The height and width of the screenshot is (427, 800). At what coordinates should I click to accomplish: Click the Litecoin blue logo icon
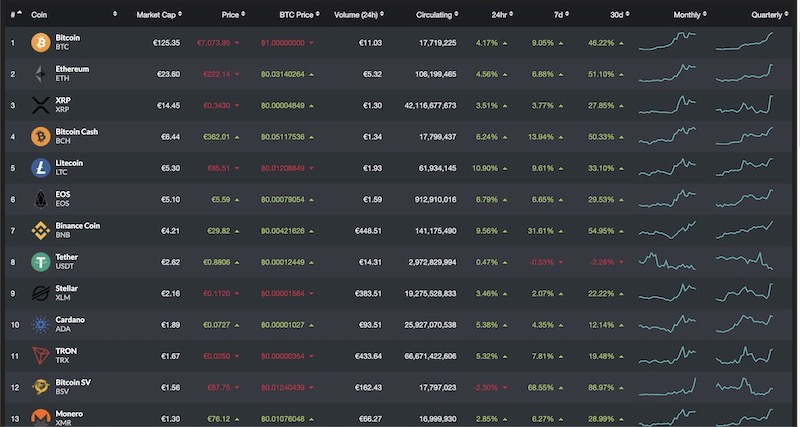click(x=41, y=167)
